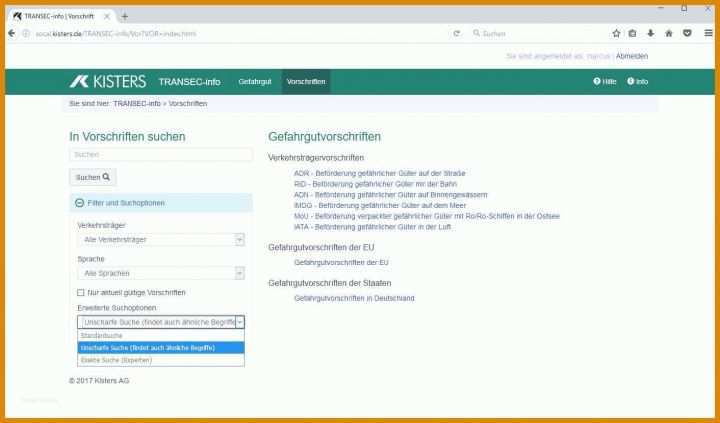Open ADR road transport regulation link

(380, 174)
